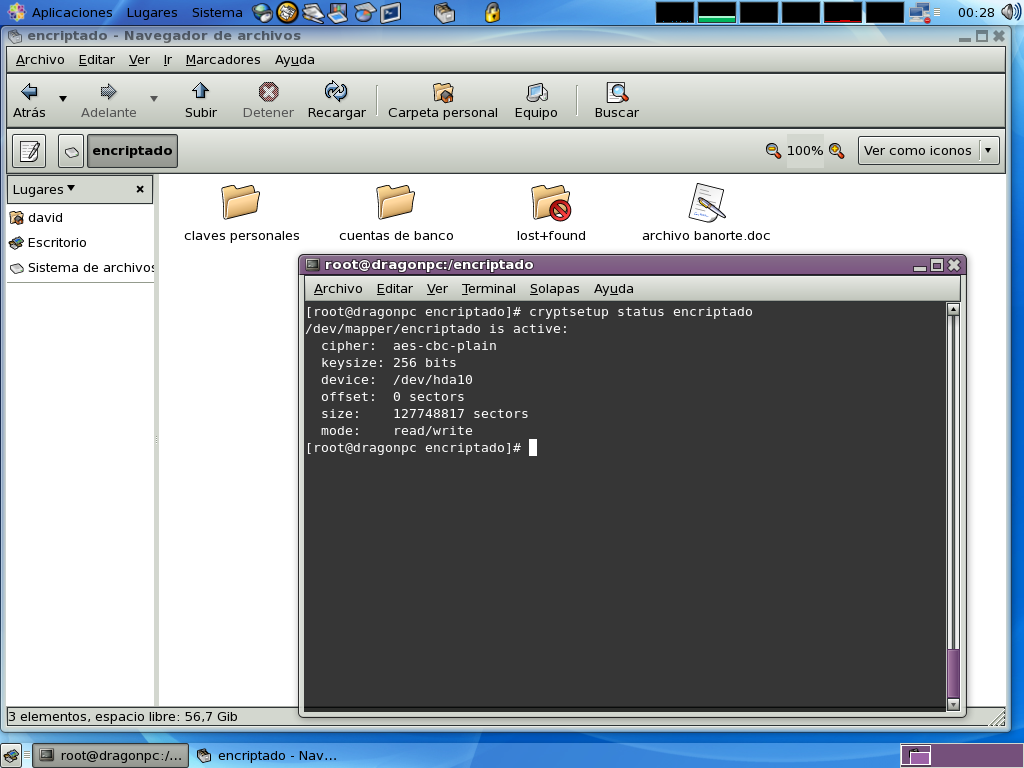The width and height of the screenshot is (1024, 768).
Task: Reload folder with Recargar icon
Action: [336, 92]
